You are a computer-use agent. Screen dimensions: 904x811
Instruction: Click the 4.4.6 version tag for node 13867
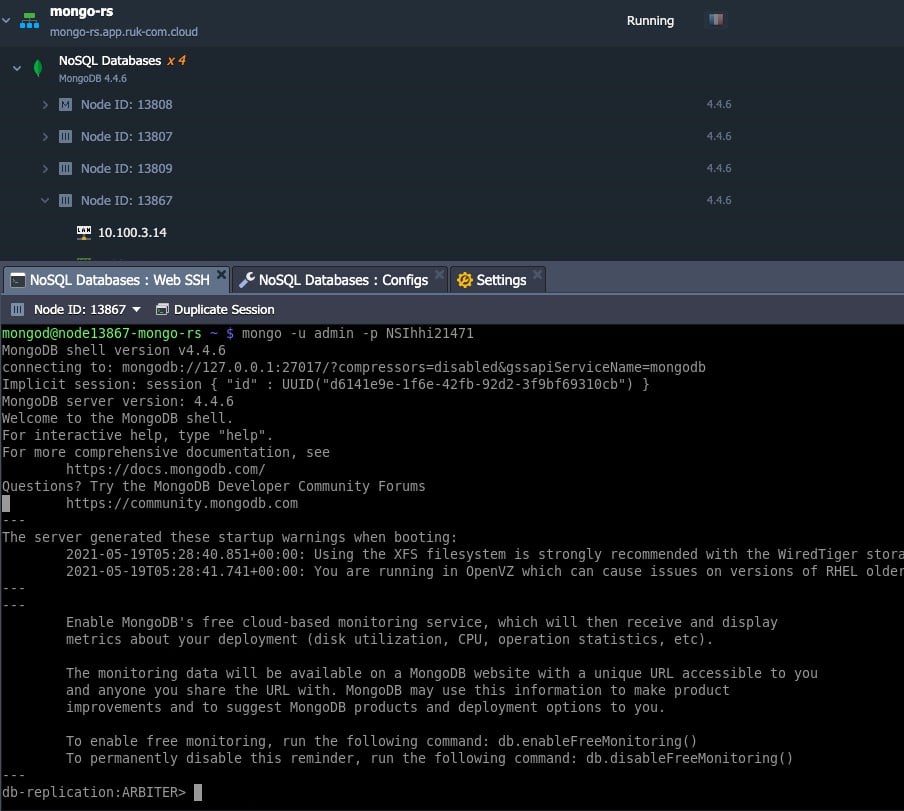click(x=719, y=200)
